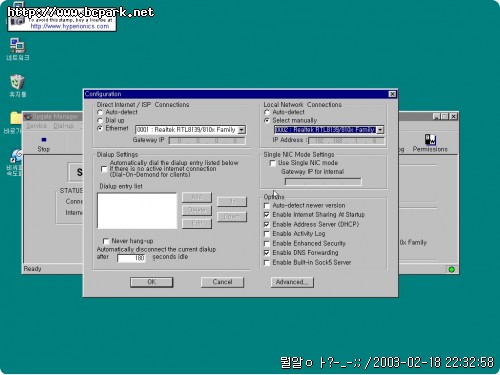Click the Dialup entry list box

[x=137, y=210]
